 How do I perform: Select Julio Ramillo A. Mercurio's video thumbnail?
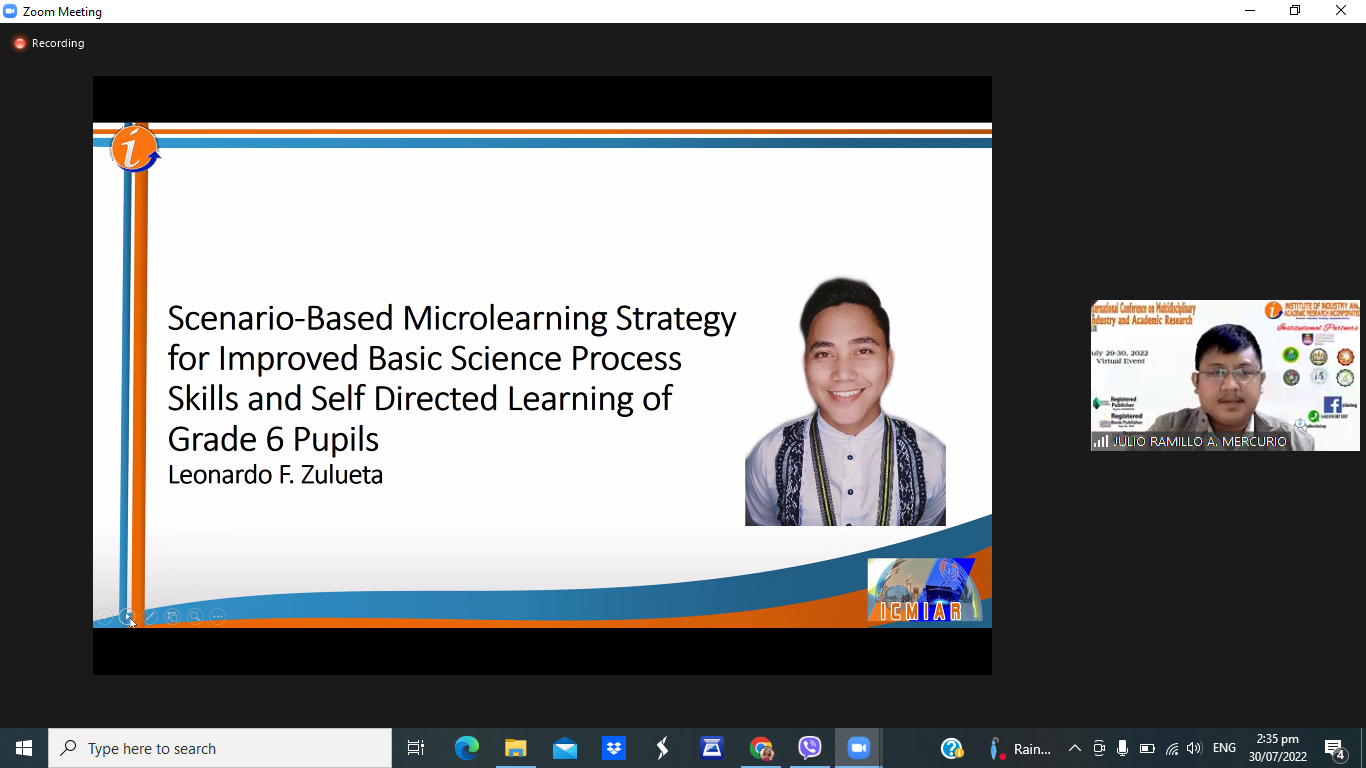pyautogui.click(x=1225, y=375)
